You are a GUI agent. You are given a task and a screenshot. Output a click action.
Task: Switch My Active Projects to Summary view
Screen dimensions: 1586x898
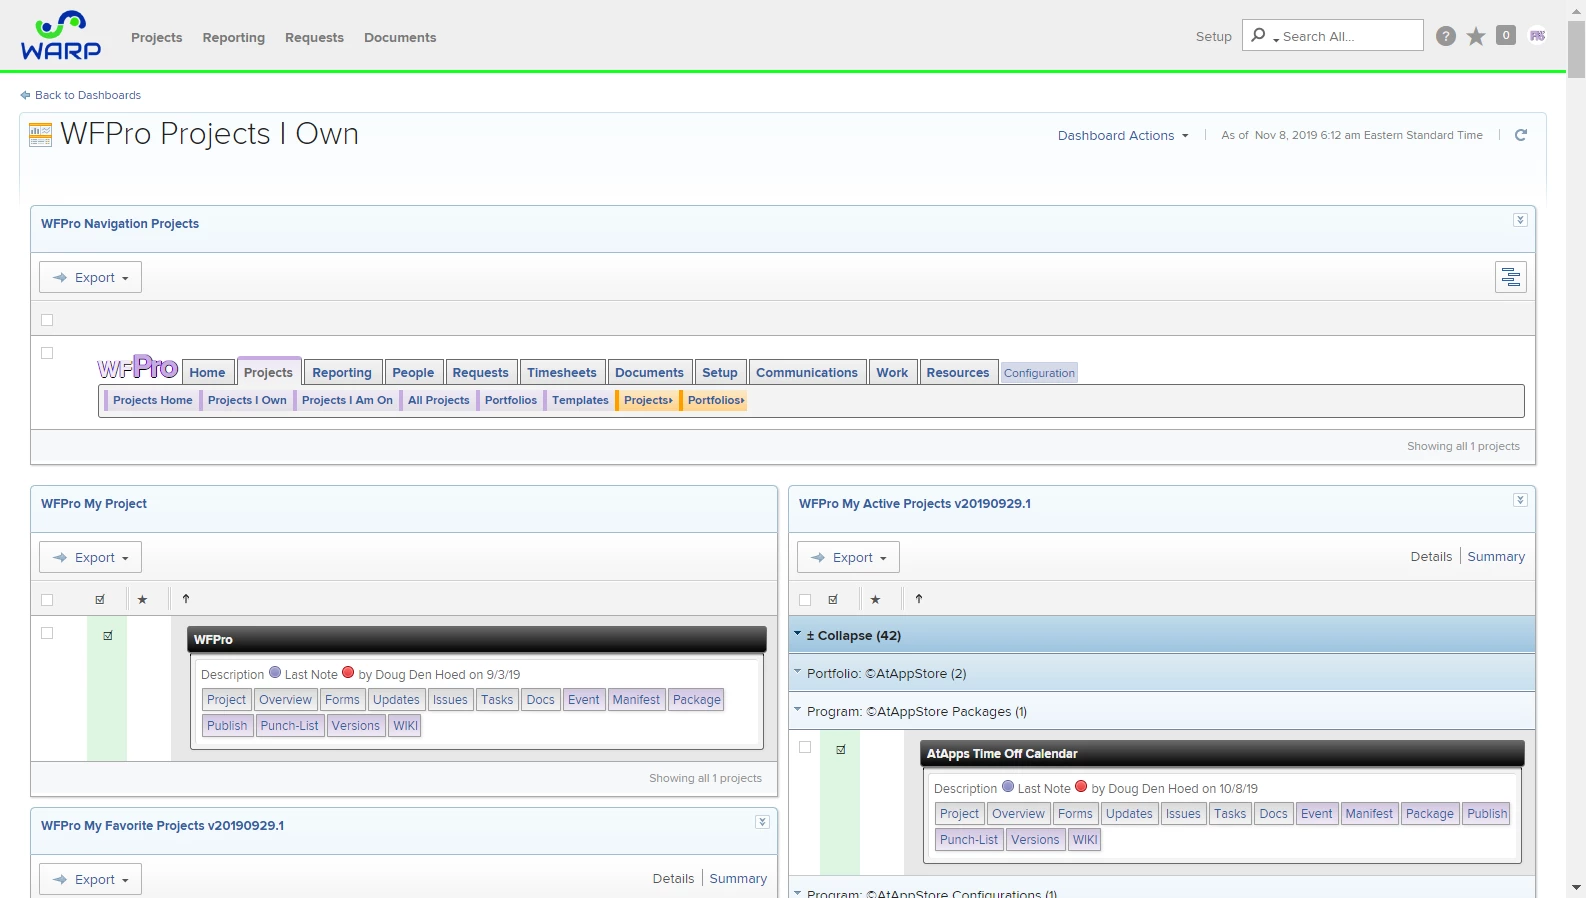pyautogui.click(x=1496, y=556)
